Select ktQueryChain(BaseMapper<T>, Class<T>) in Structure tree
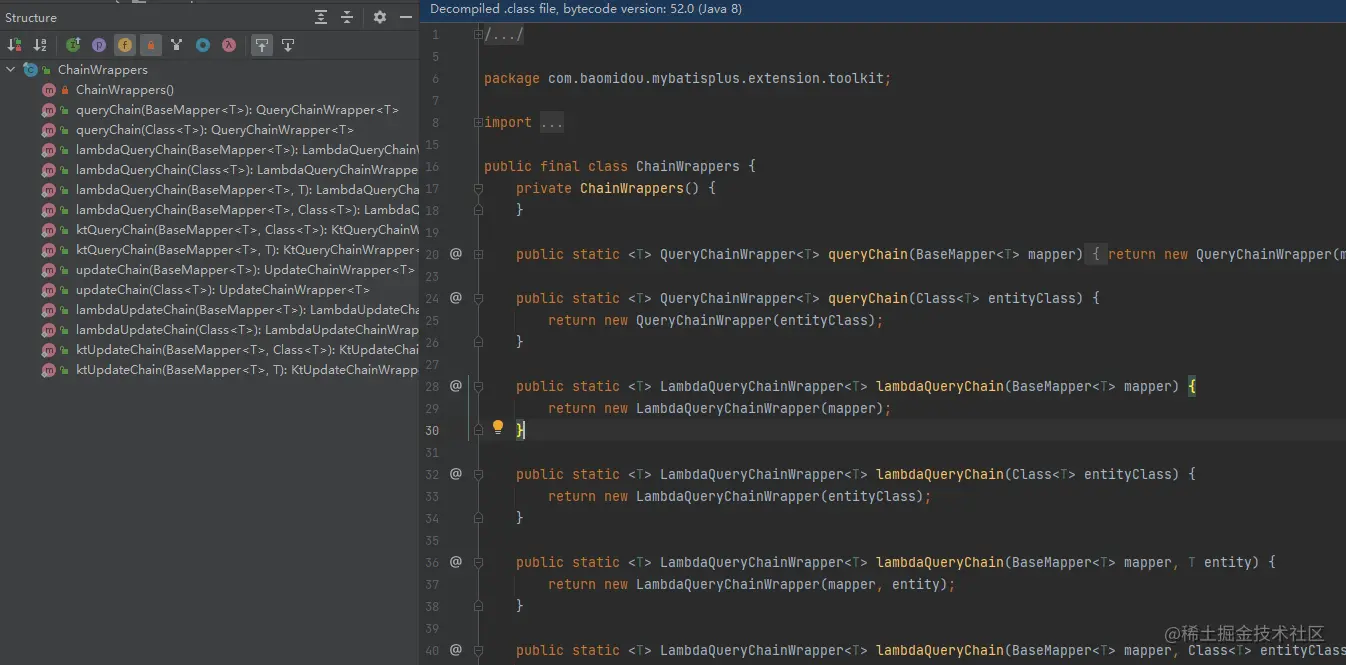Screen dimensions: 1346x665 (210, 230)
